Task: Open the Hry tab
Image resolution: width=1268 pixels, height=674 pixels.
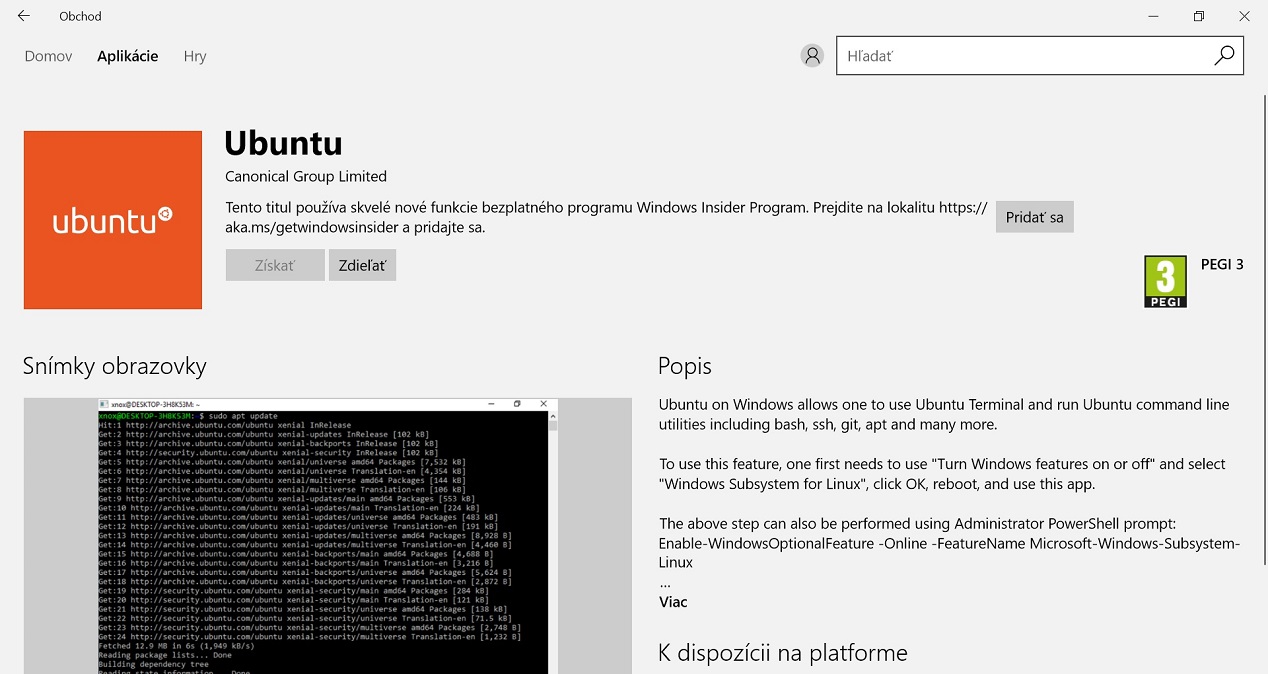Action: [x=195, y=56]
